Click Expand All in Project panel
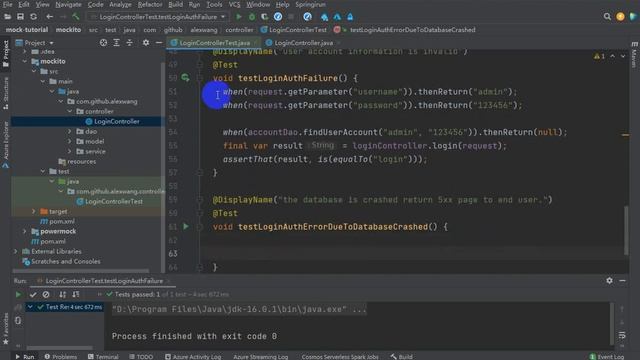This screenshot has width=640, height=360. pos(116,42)
